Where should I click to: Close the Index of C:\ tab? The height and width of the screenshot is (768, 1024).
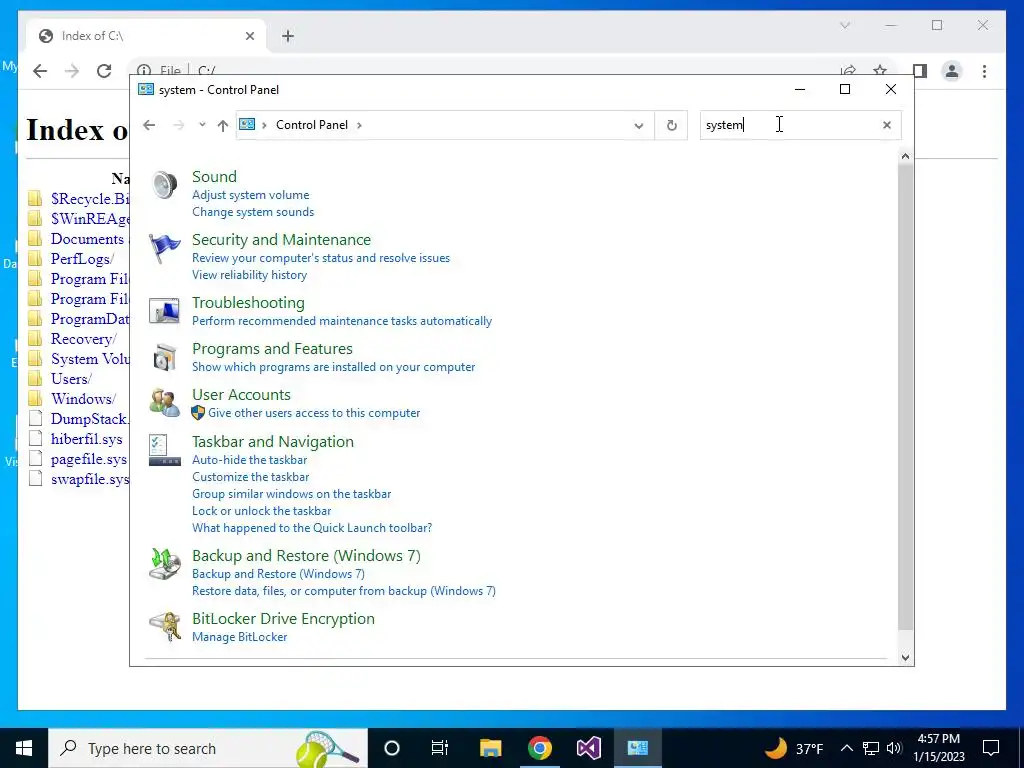[249, 36]
